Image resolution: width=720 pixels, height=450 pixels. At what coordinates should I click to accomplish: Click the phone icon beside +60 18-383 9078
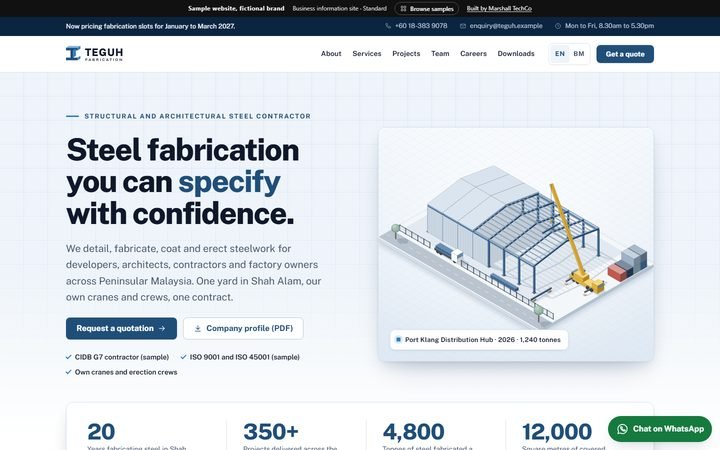tap(388, 26)
